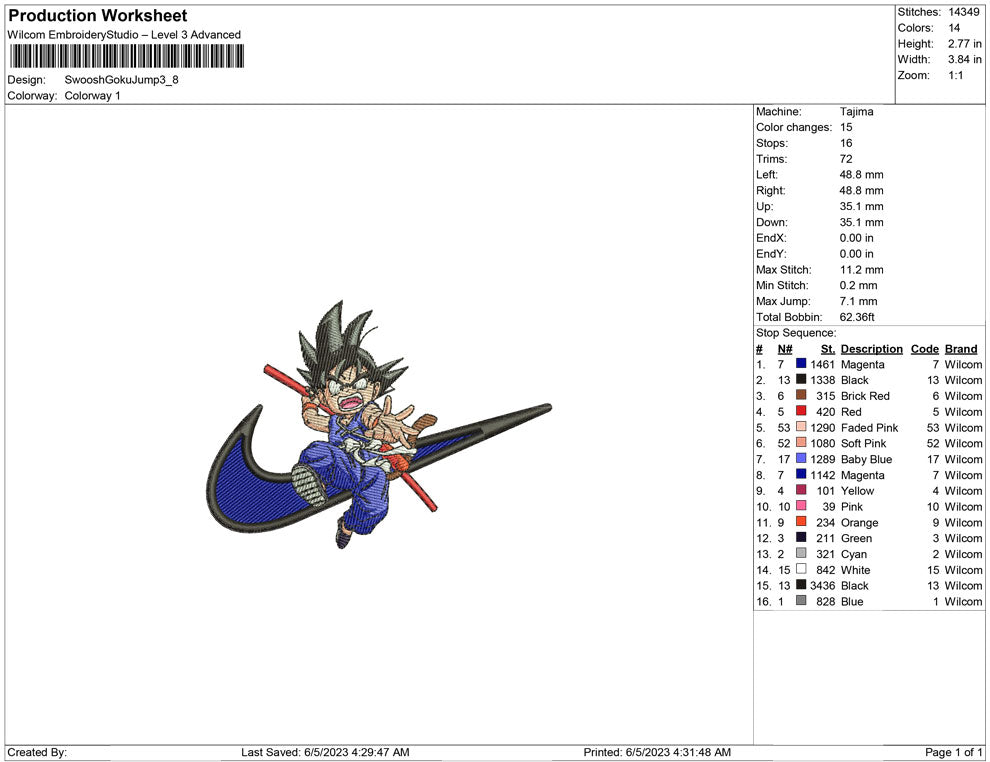Click the Brick Red color swatch

801,395
